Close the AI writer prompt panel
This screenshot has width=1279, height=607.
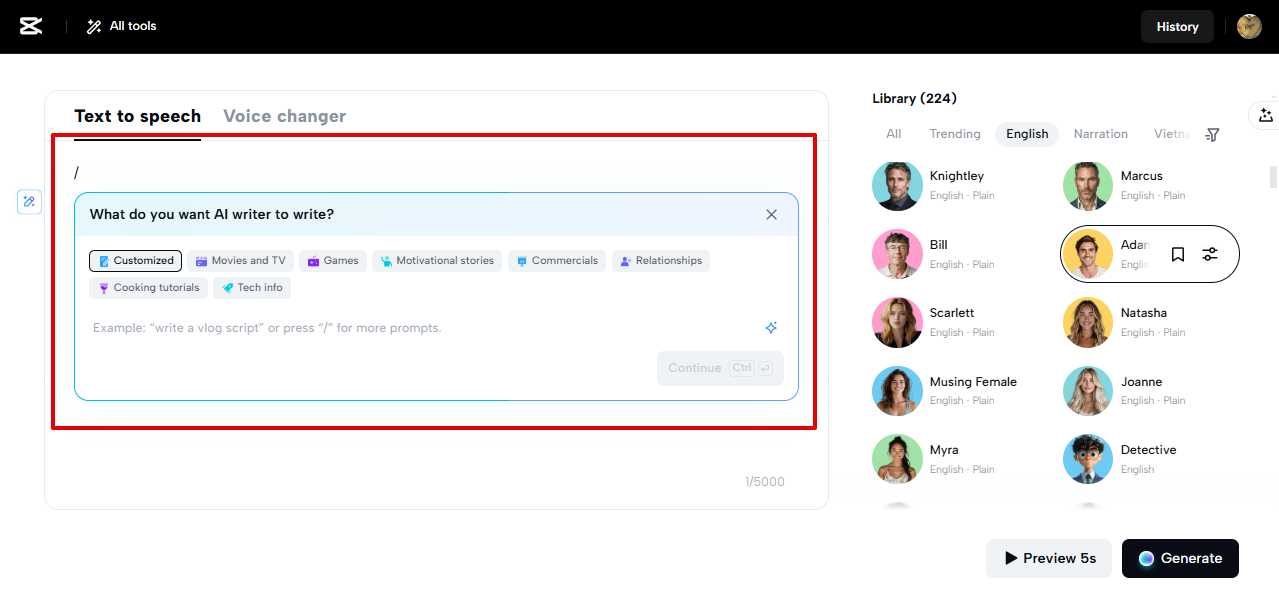[771, 214]
